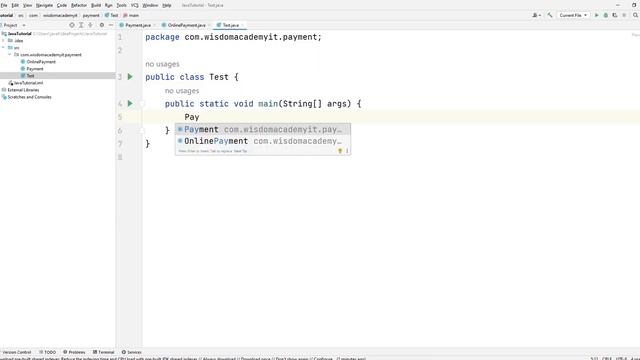
Task: Select opened file locate target icon
Action: click(x=72, y=25)
